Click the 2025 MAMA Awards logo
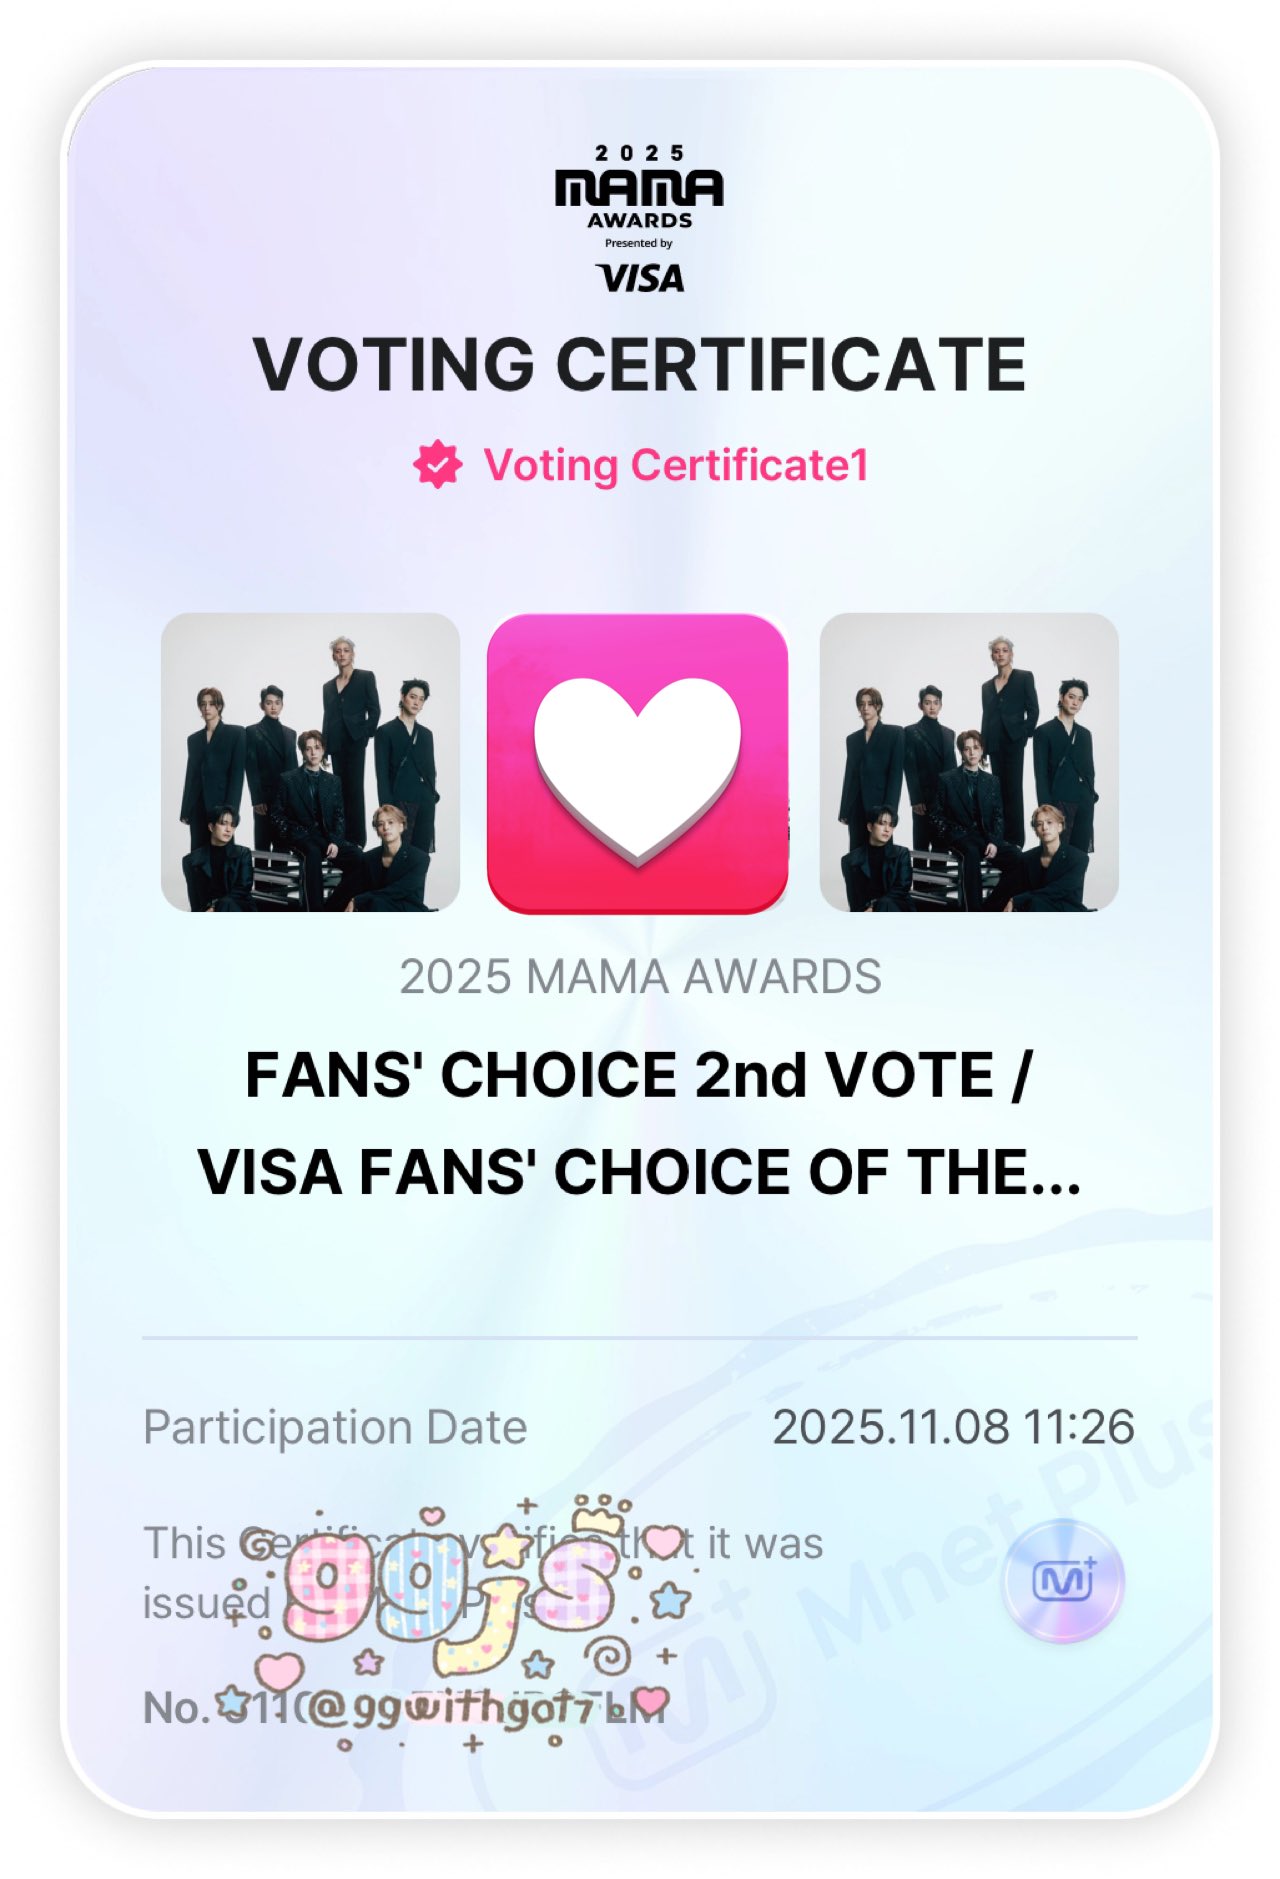The image size is (1280, 1879). 639,186
